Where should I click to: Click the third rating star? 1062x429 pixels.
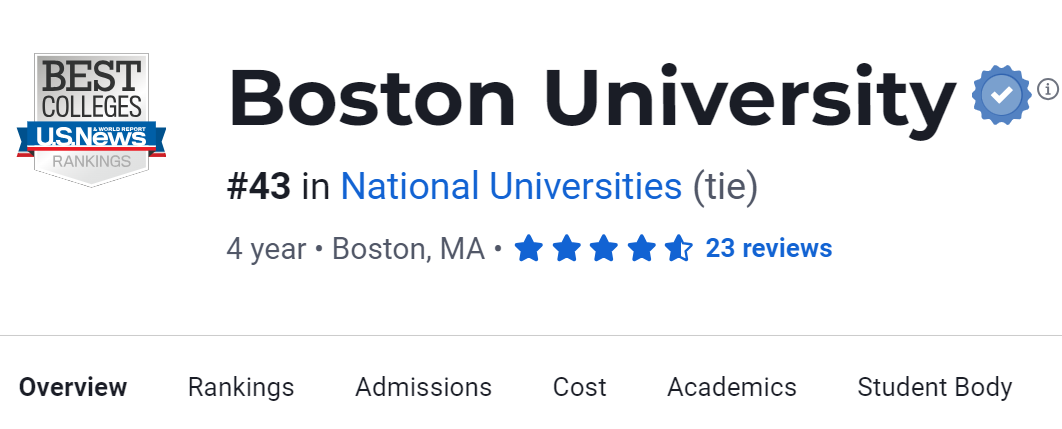tap(604, 248)
